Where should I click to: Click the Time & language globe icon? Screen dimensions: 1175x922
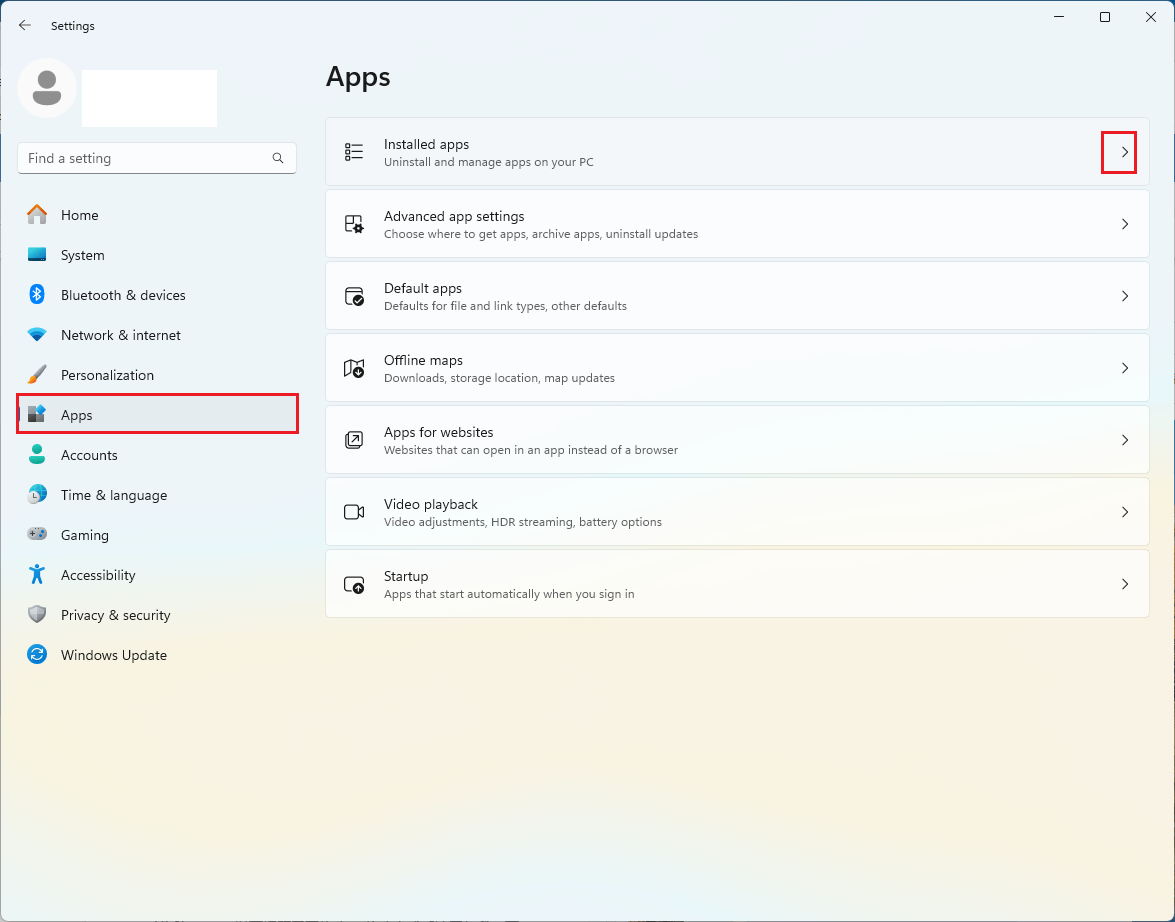[x=37, y=494]
